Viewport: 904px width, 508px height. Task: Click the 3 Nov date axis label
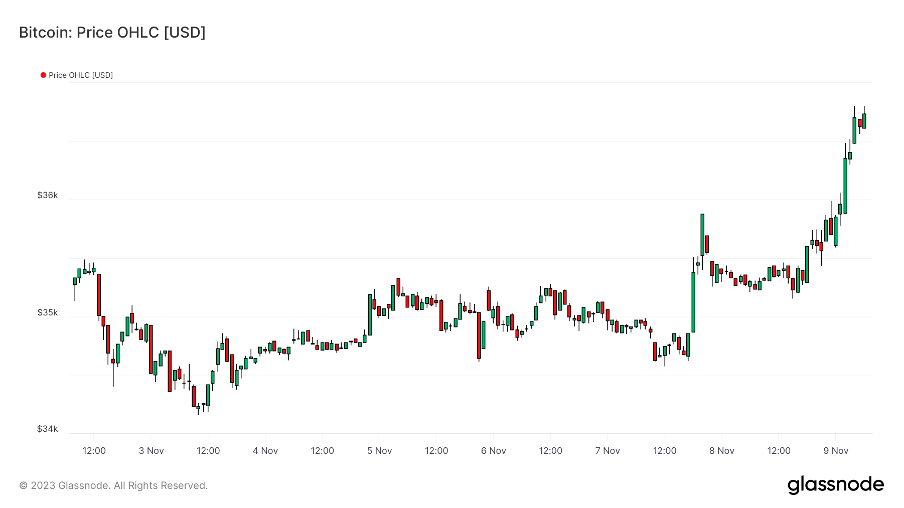(151, 451)
